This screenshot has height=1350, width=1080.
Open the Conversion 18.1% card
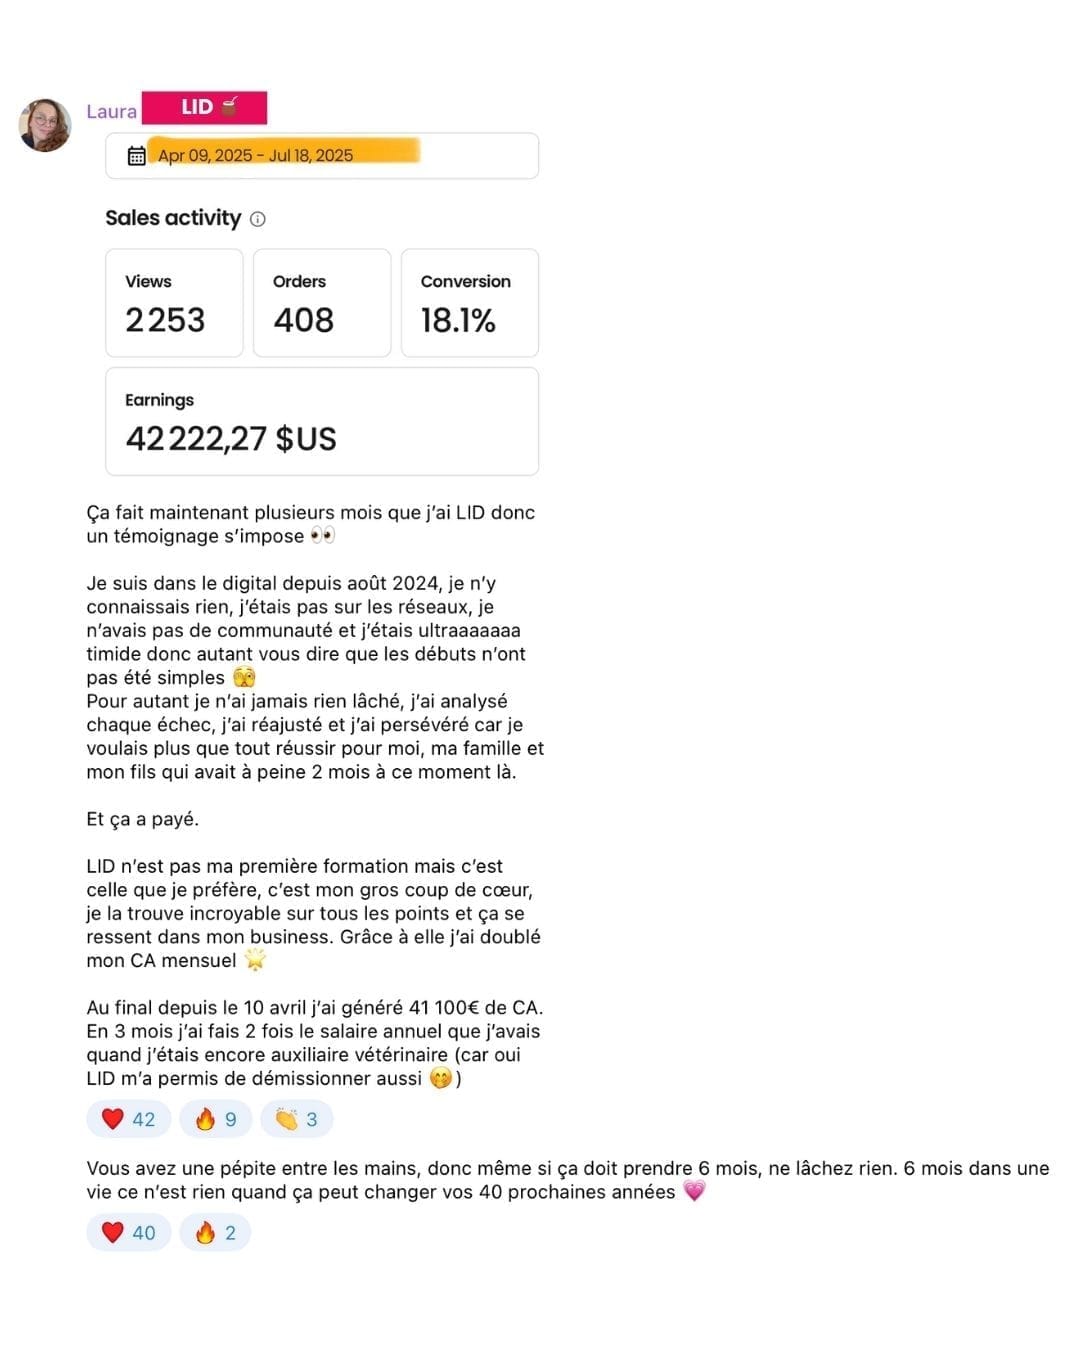[x=469, y=303]
